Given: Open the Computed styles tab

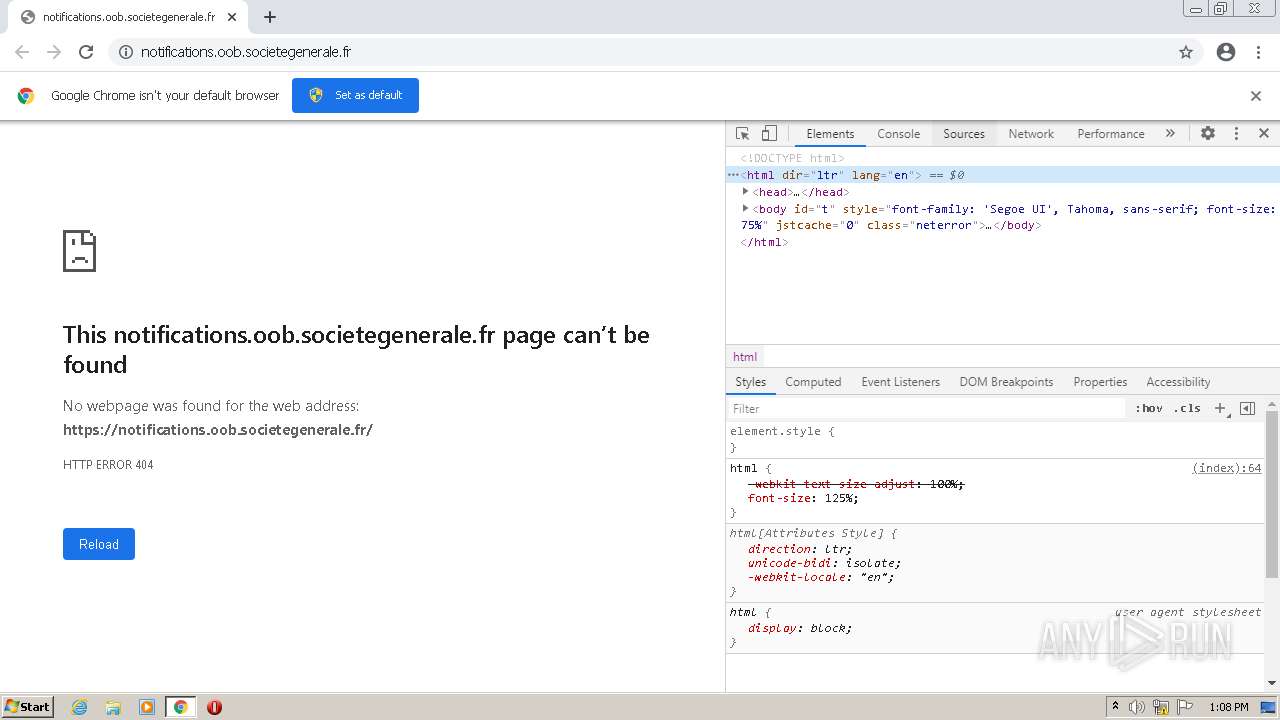Looking at the screenshot, I should [813, 382].
